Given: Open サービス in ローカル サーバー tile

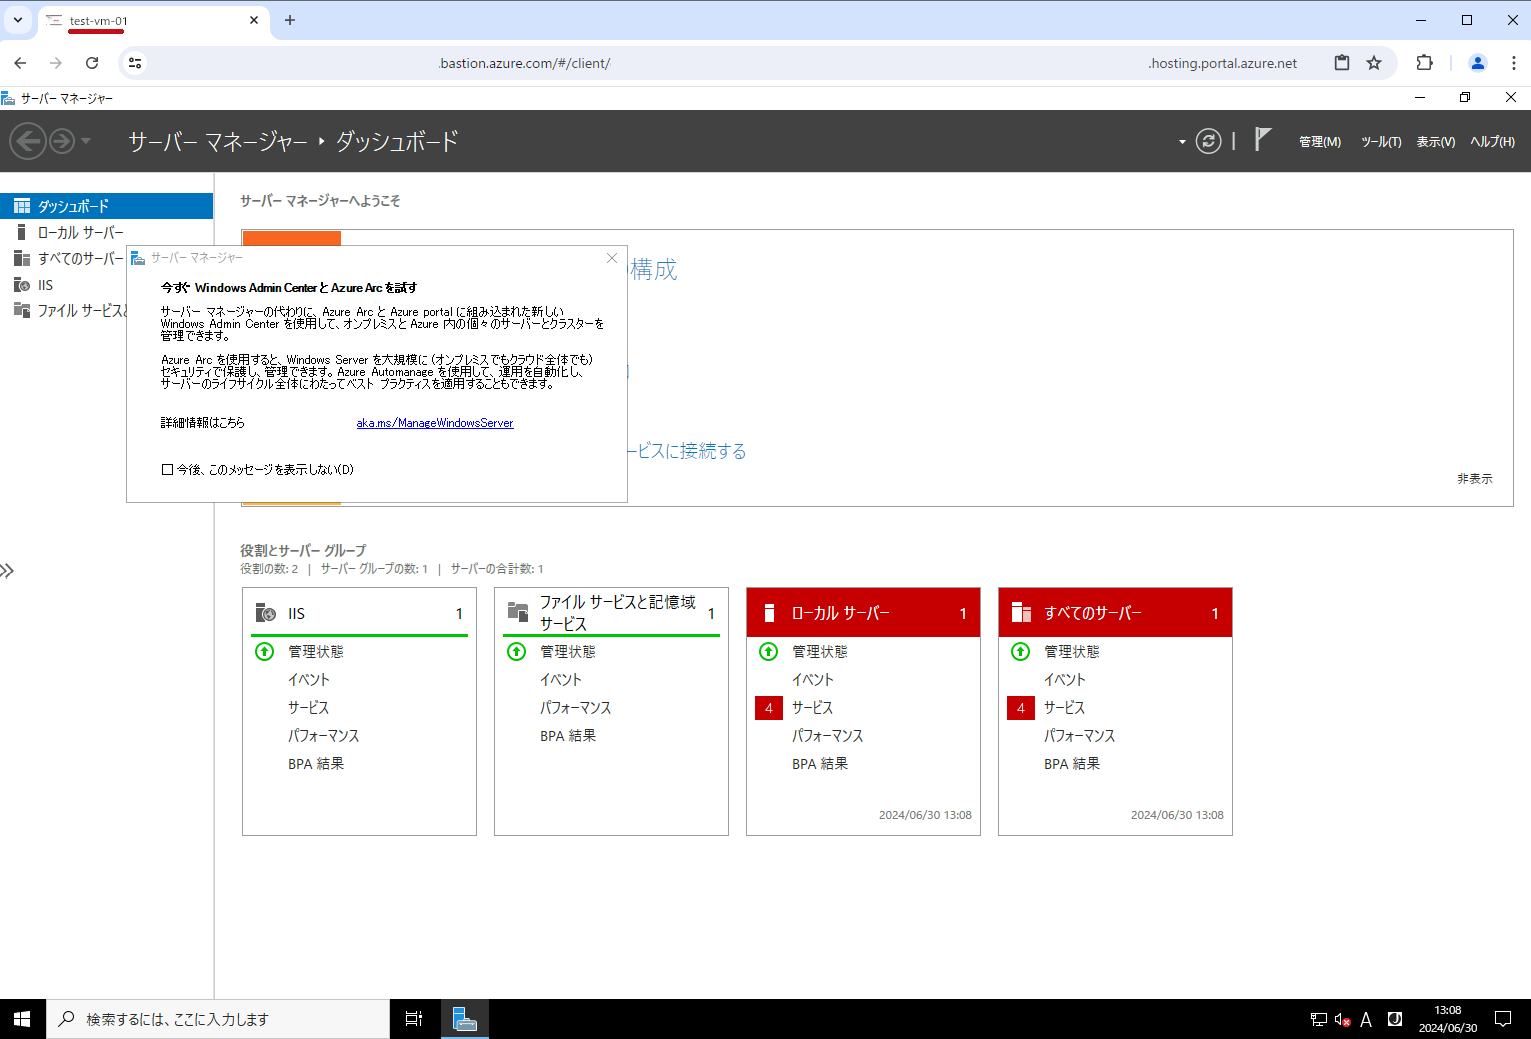Looking at the screenshot, I should point(813,707).
